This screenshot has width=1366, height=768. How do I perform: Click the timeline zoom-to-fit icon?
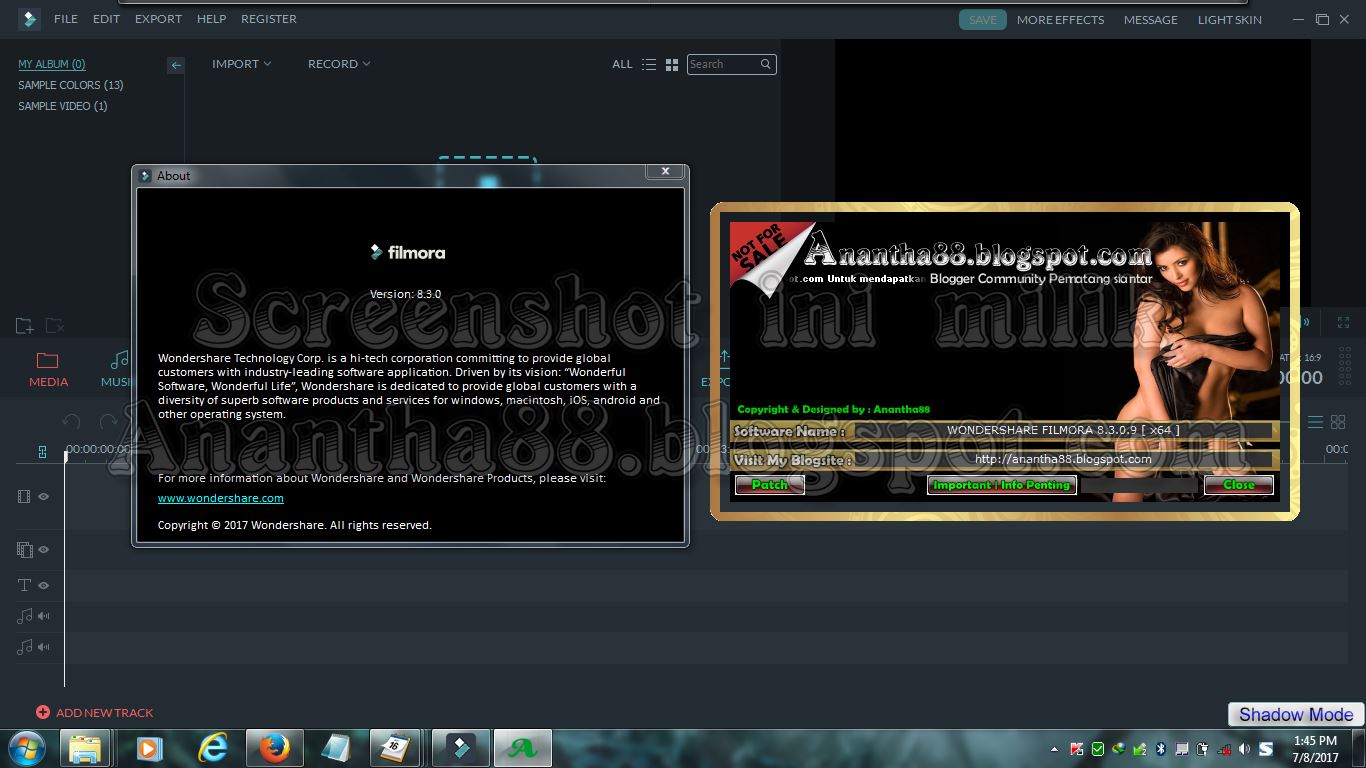42,452
